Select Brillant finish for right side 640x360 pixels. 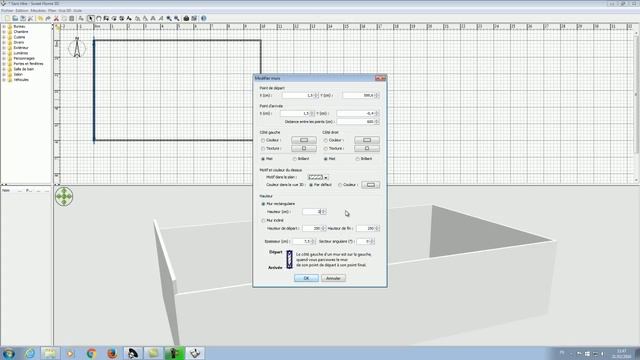358,159
